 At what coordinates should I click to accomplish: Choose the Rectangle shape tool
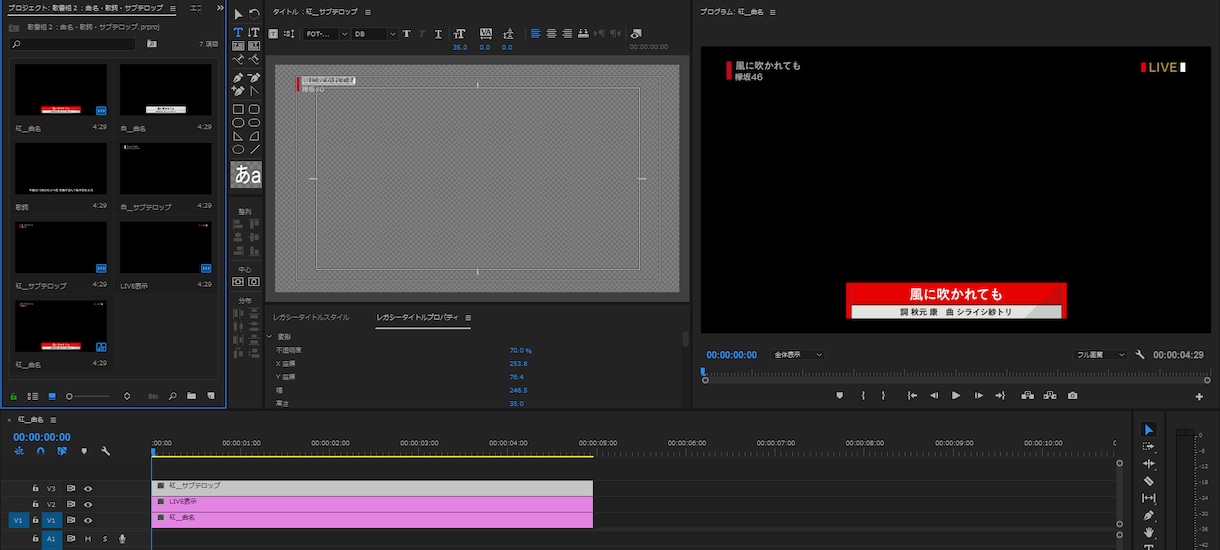[x=238, y=109]
